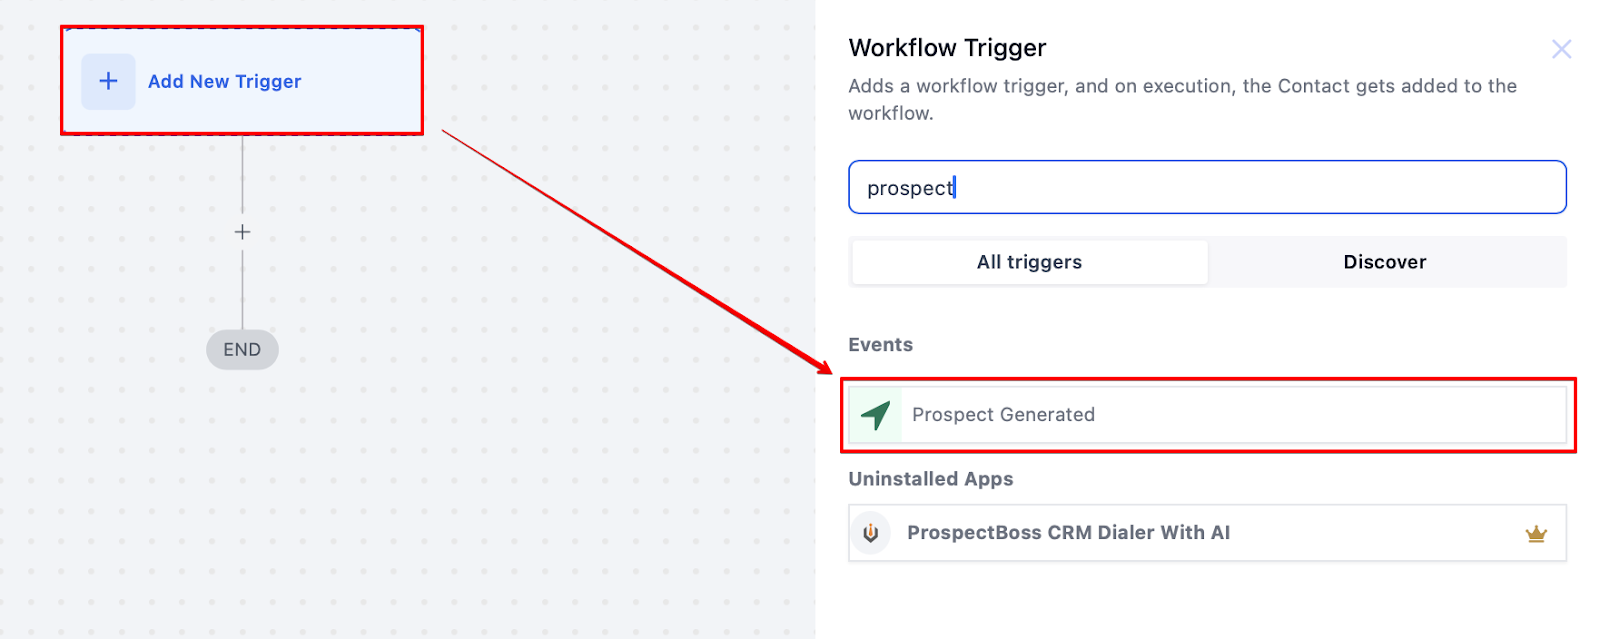
Task: Click the ProspectBoss app logo icon
Action: (871, 533)
